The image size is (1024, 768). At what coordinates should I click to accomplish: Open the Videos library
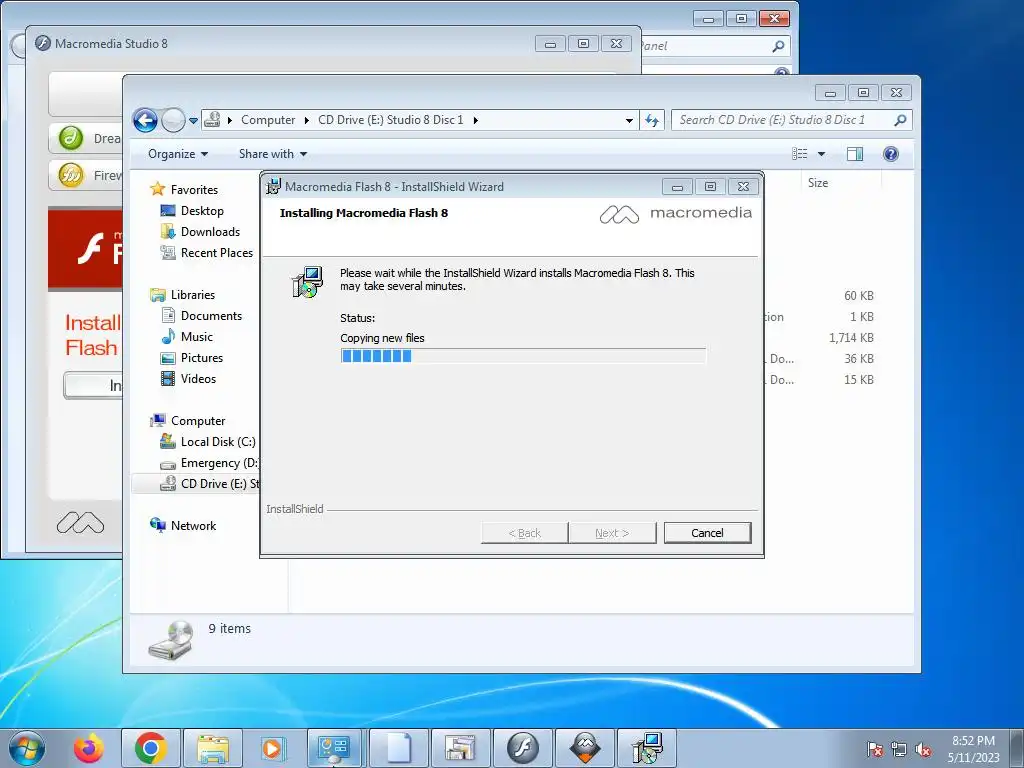[198, 379]
